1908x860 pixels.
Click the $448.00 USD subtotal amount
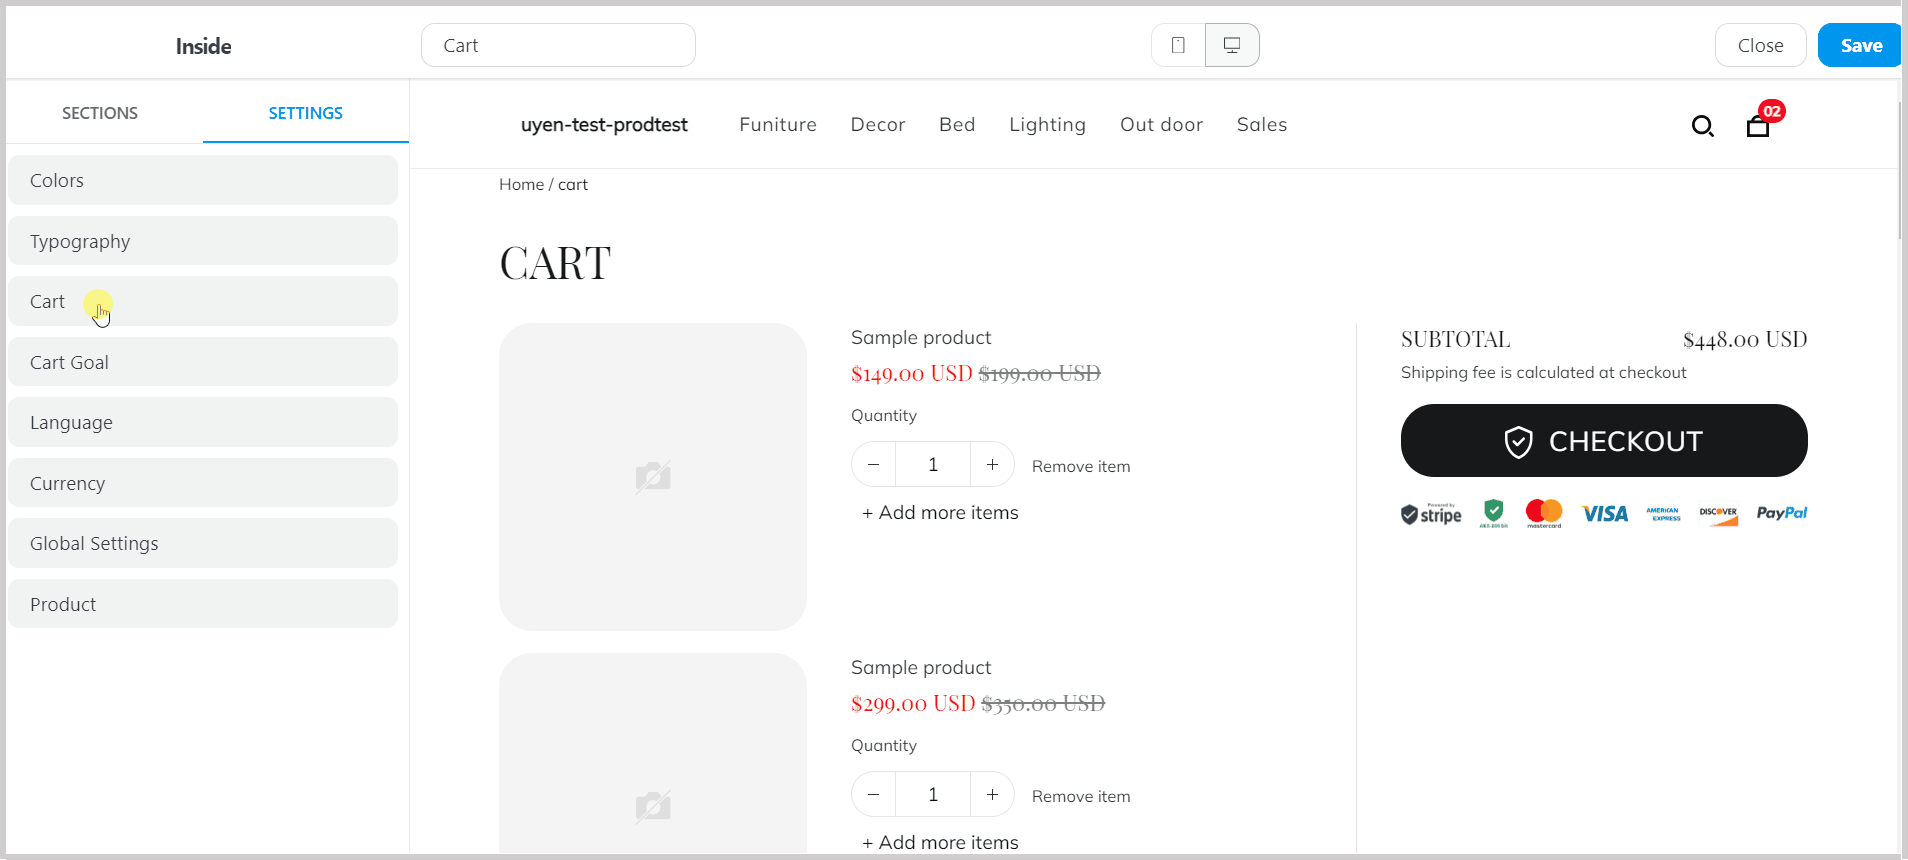[x=1745, y=340]
